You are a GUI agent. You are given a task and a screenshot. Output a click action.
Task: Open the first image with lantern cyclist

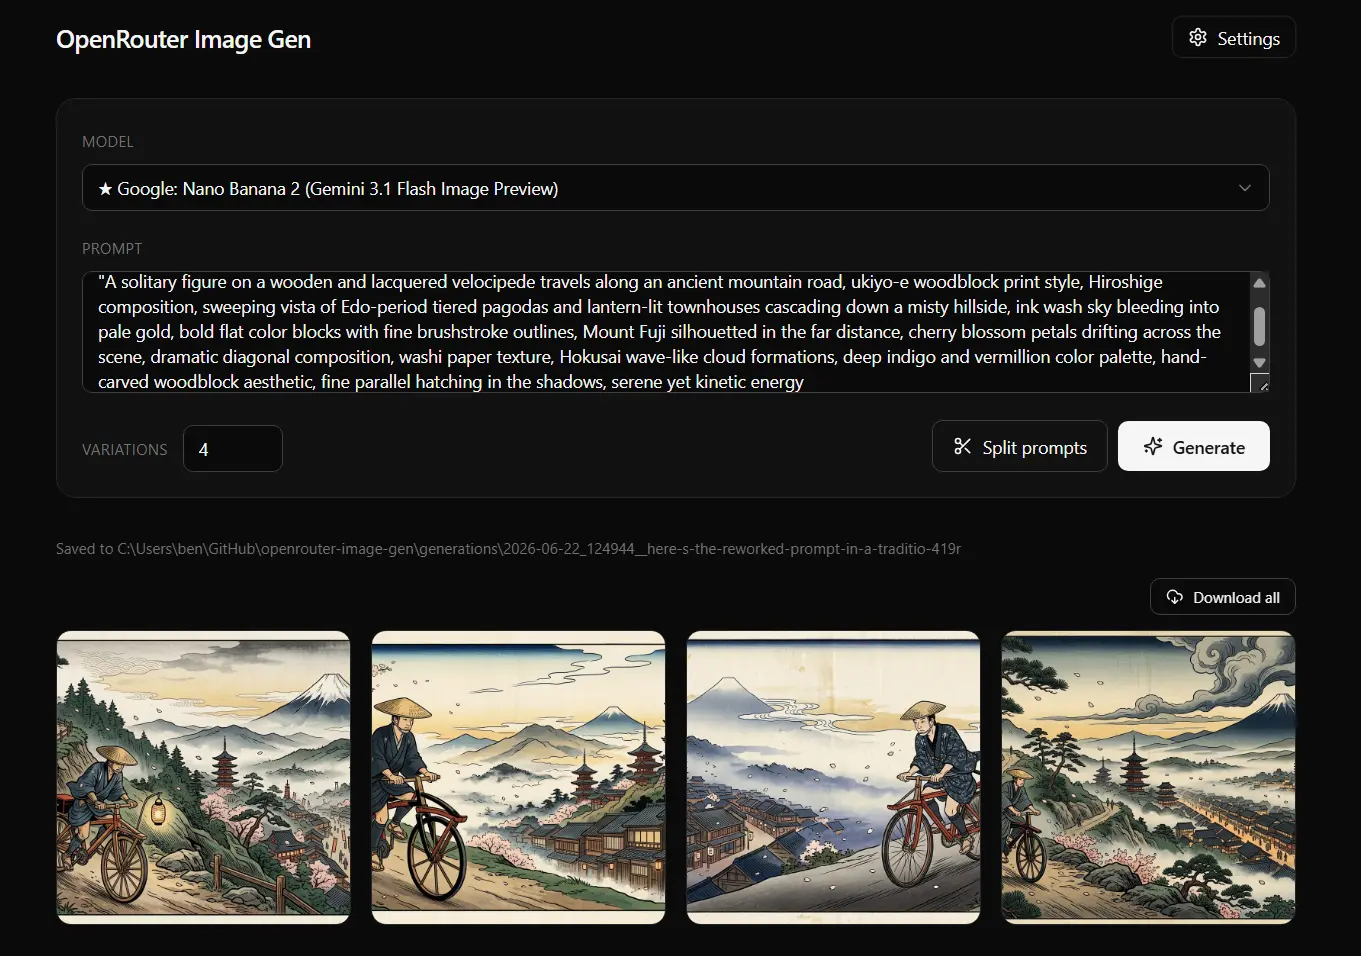204,777
